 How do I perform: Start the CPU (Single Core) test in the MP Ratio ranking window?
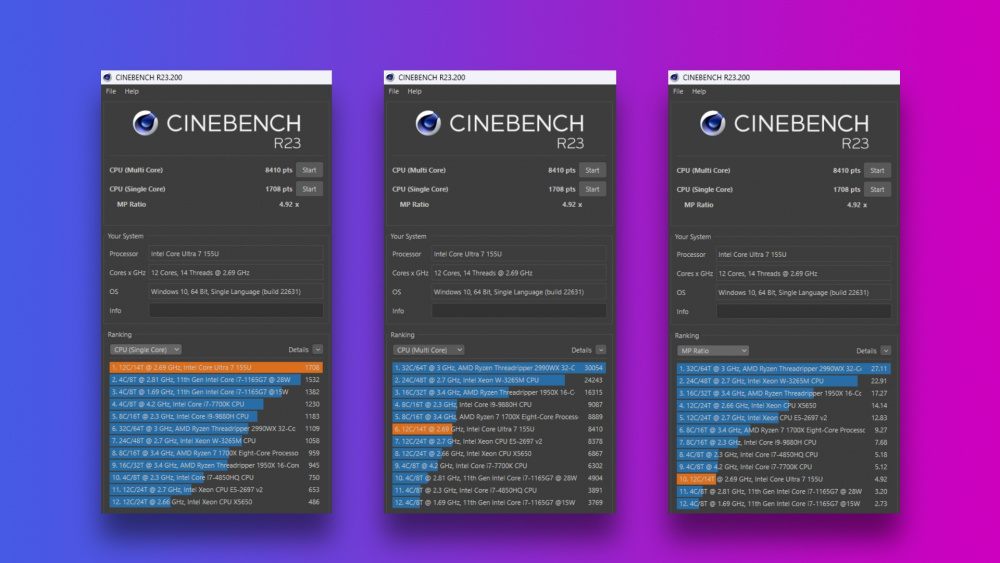click(877, 189)
